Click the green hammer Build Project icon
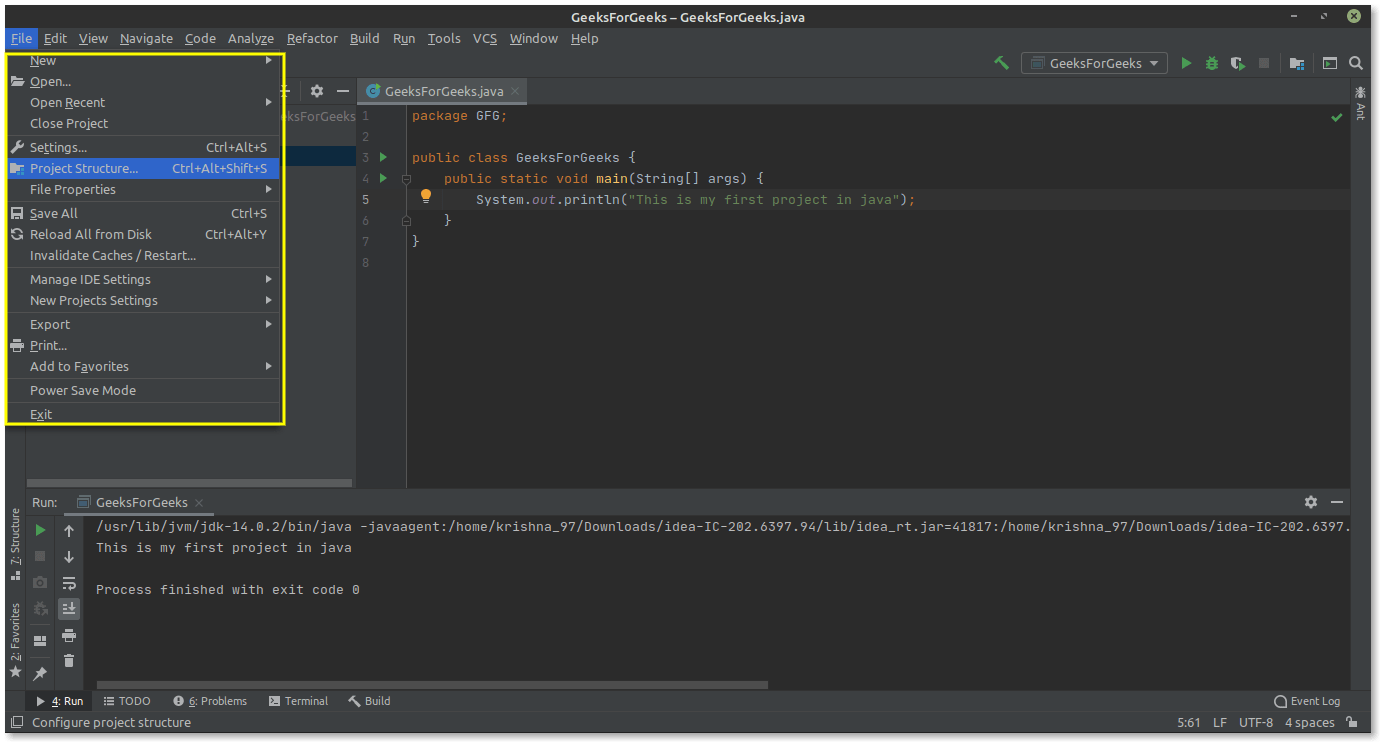Viewport: 1380px width, 742px height. tap(1001, 63)
